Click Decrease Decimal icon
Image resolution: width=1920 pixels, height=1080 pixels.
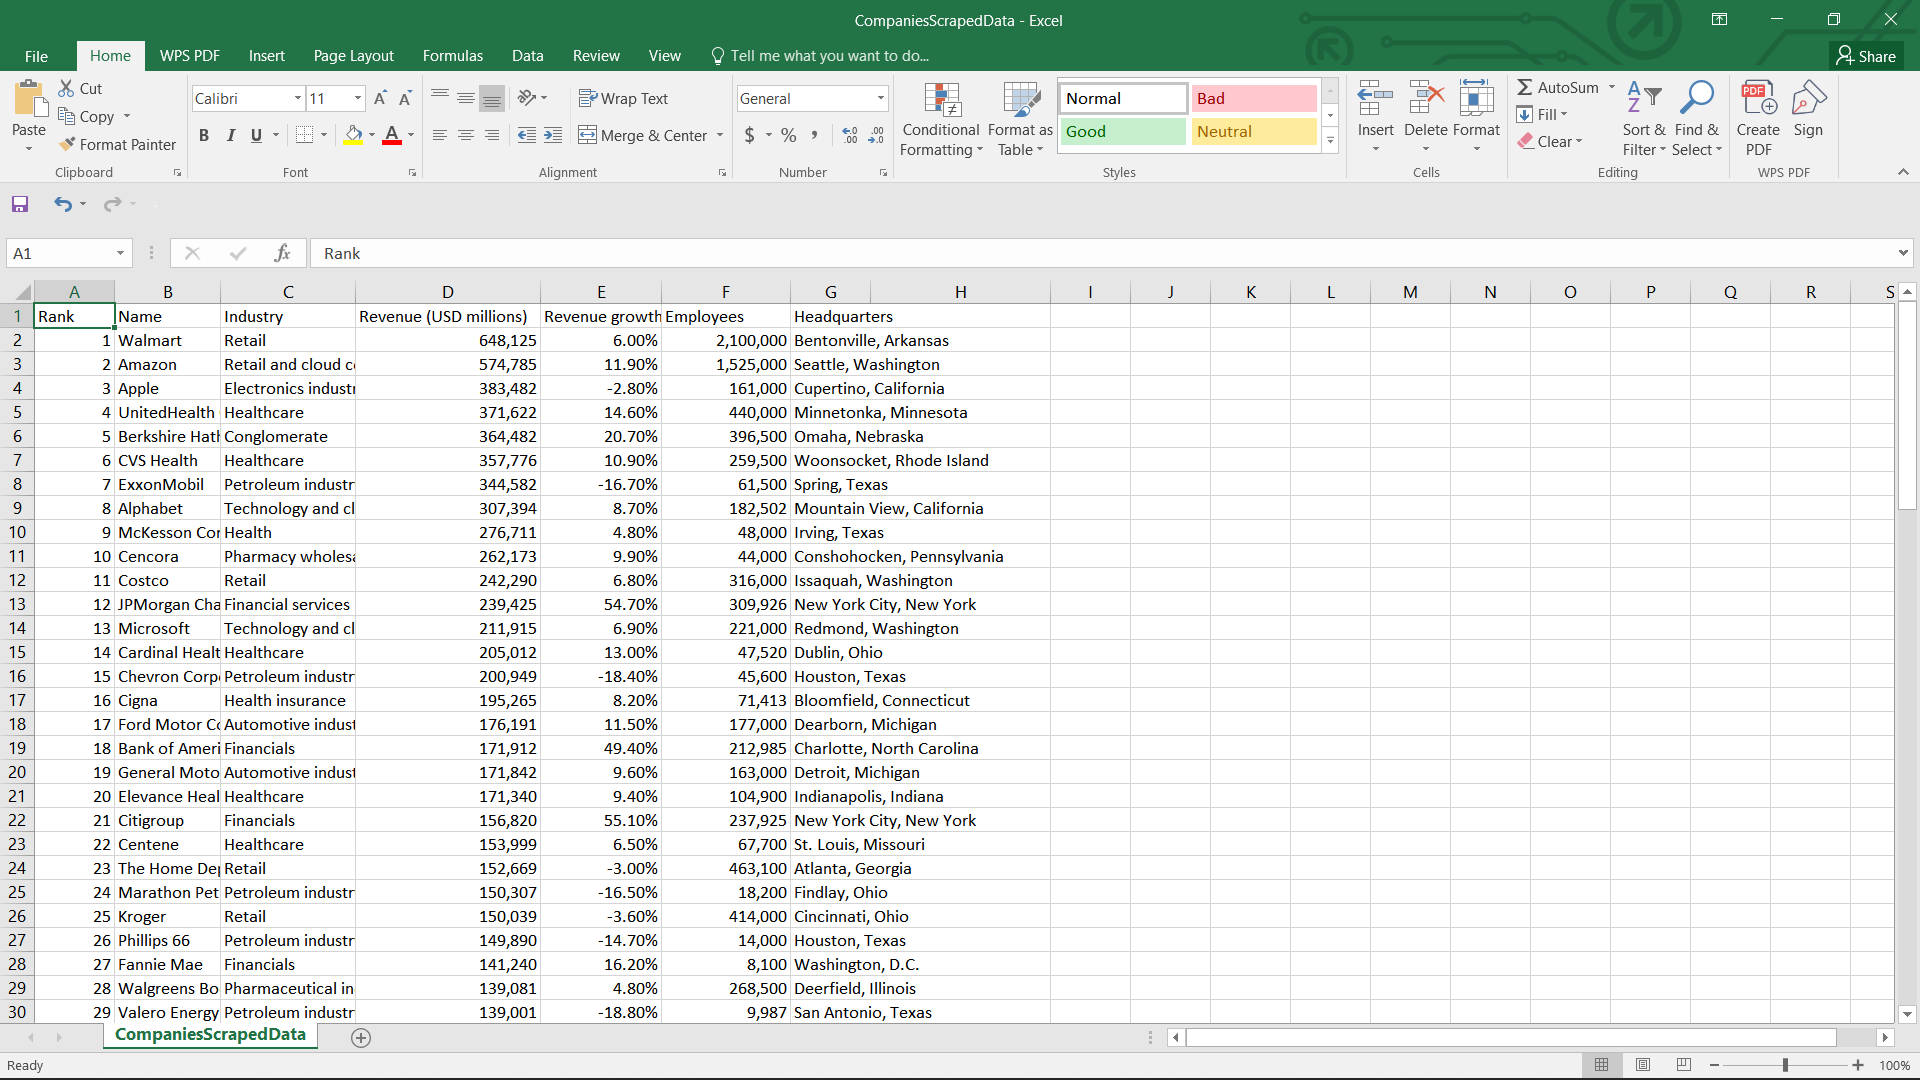876,135
